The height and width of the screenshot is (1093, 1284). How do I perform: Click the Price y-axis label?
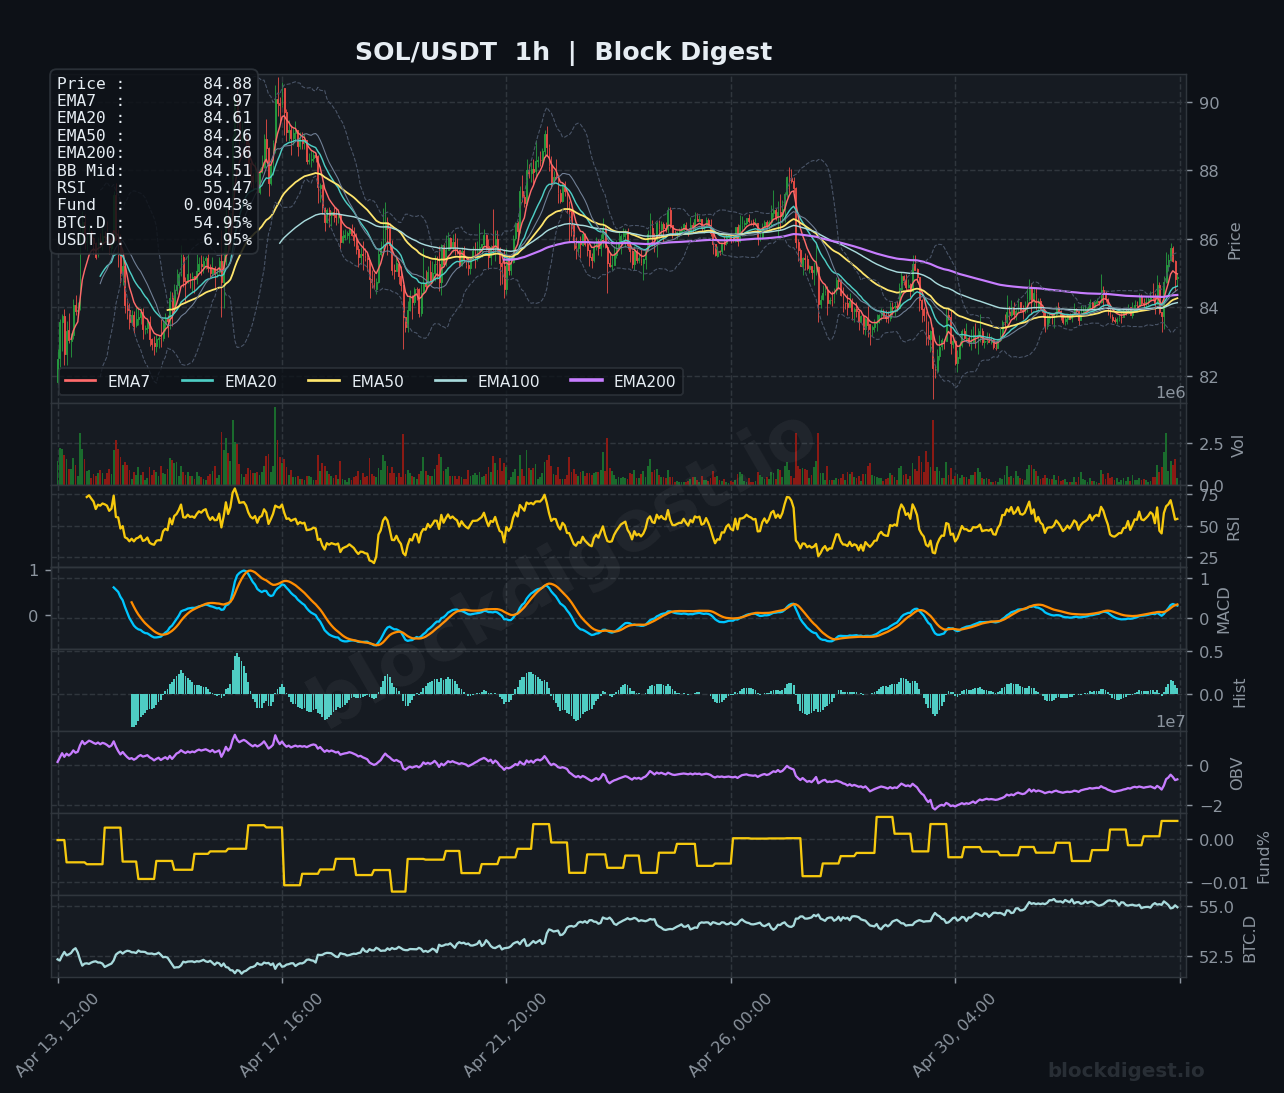(1235, 241)
